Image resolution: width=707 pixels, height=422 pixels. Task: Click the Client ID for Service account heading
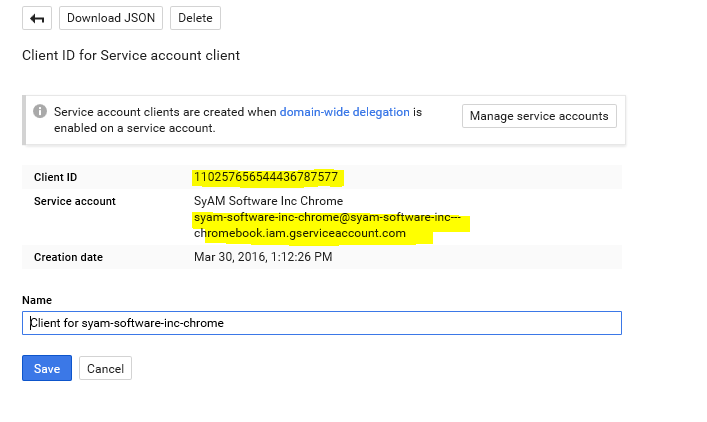tap(131, 55)
